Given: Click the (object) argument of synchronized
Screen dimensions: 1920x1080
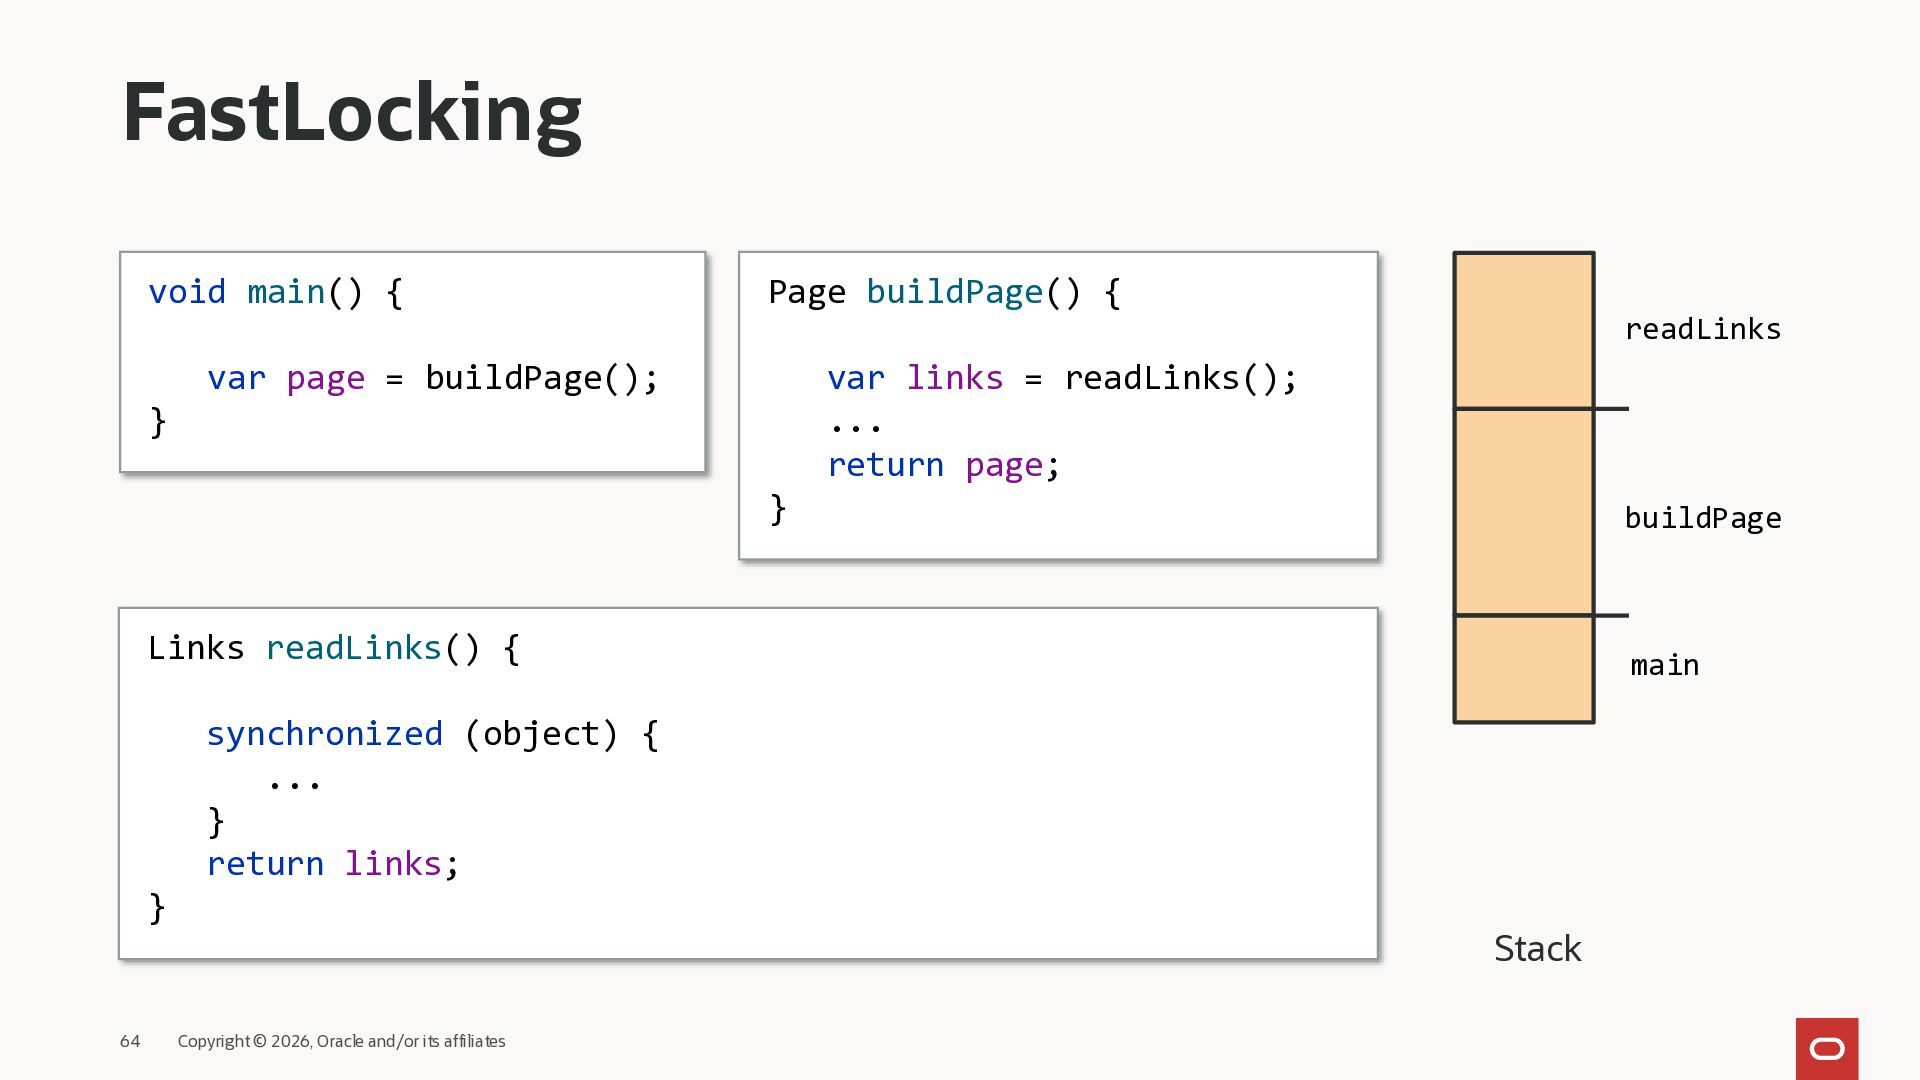Looking at the screenshot, I should tap(541, 734).
